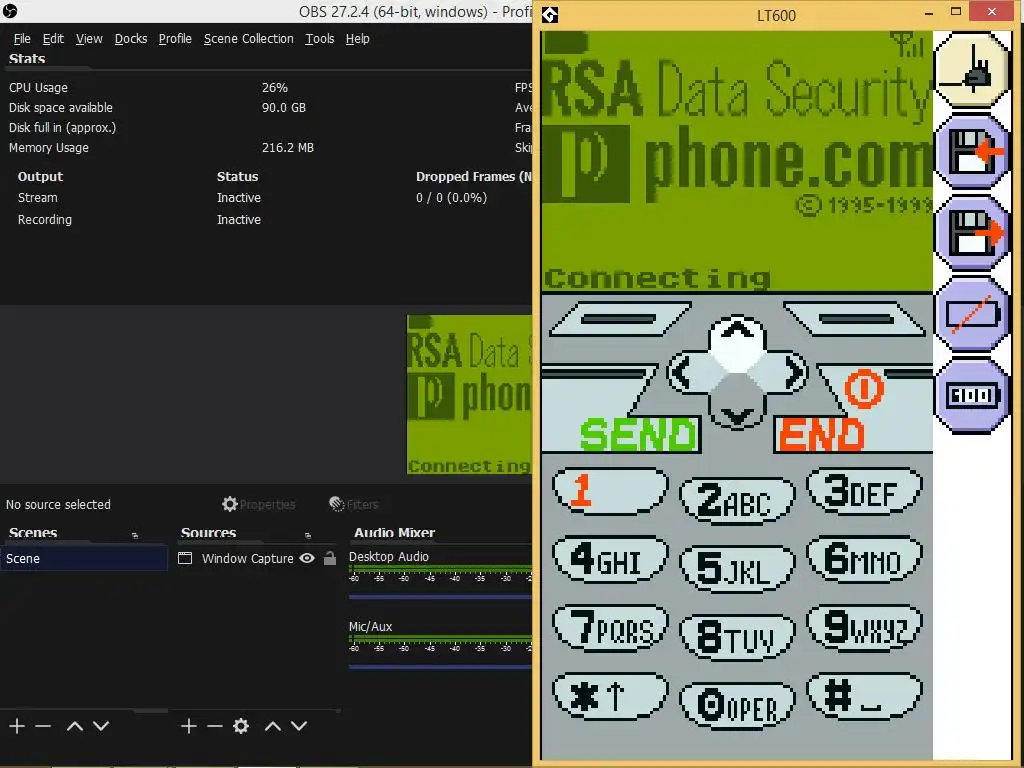1024x768 pixels.
Task: Click the CPU Usage value 26%
Action: 275,88
